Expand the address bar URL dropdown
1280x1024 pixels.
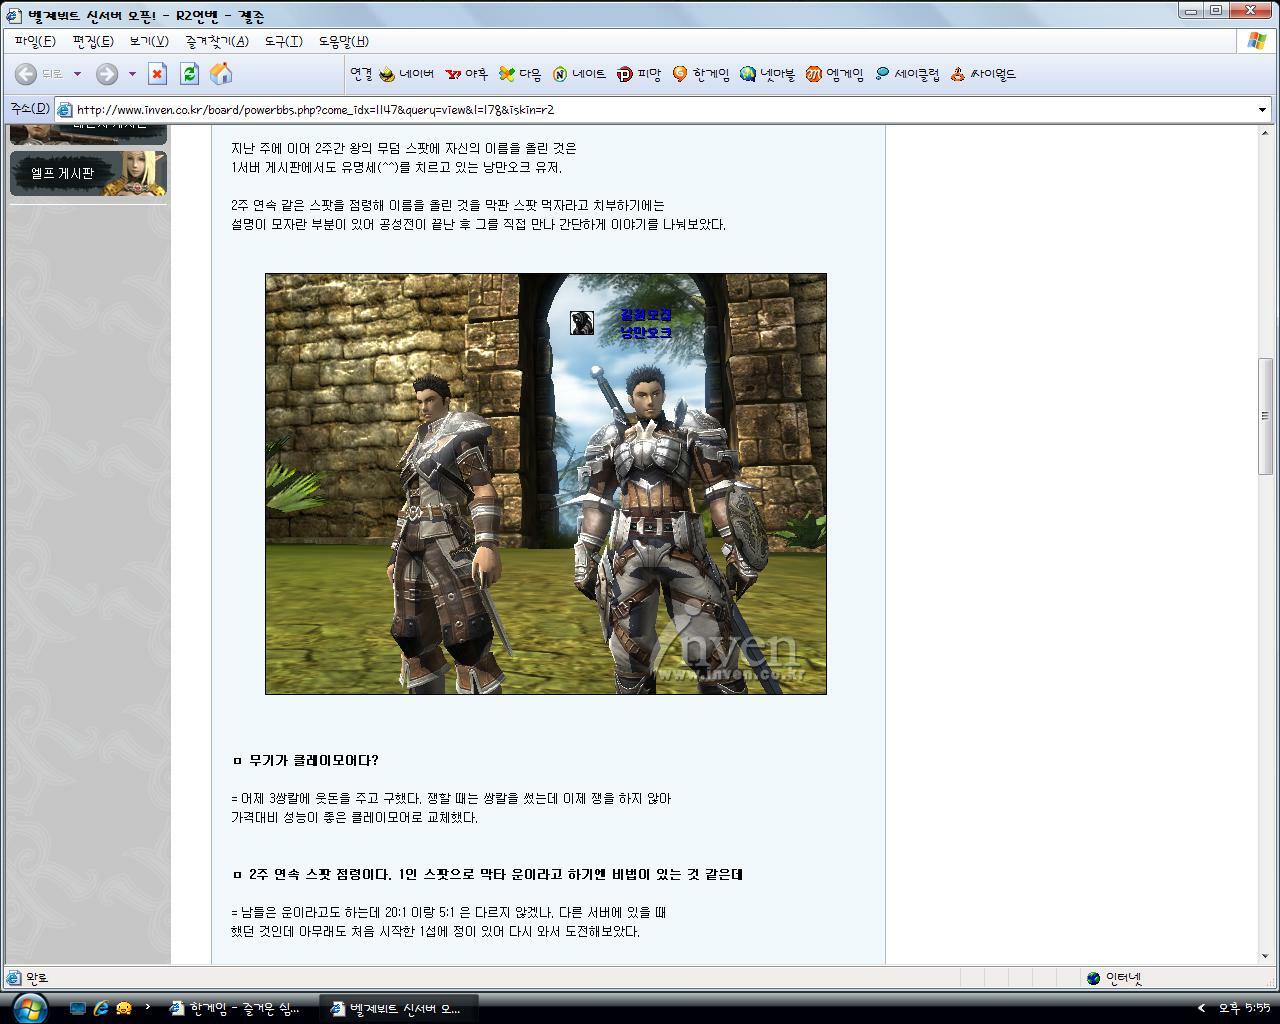1262,110
